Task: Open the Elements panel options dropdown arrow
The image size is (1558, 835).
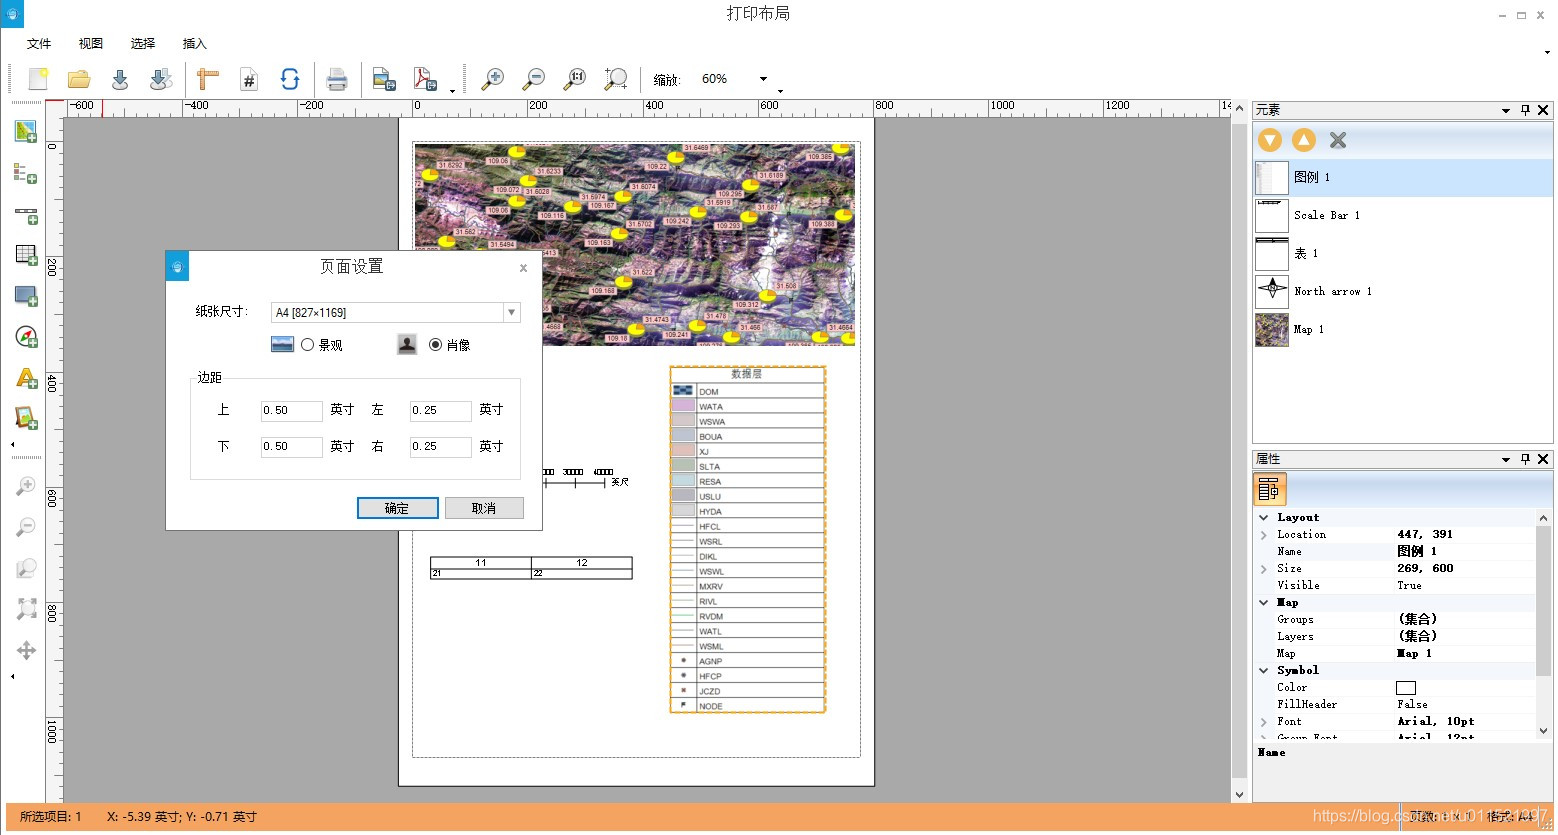Action: pyautogui.click(x=1506, y=110)
